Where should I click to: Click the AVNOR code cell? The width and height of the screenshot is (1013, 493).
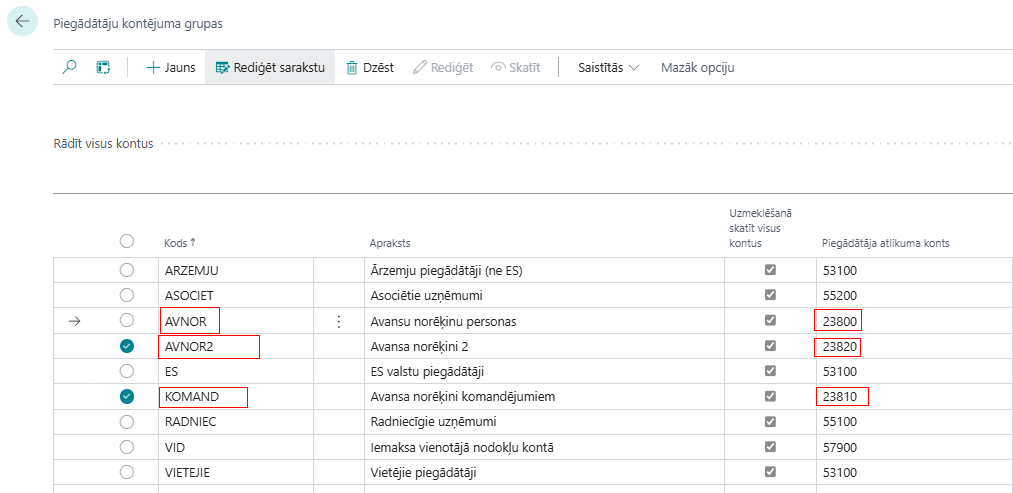point(236,320)
